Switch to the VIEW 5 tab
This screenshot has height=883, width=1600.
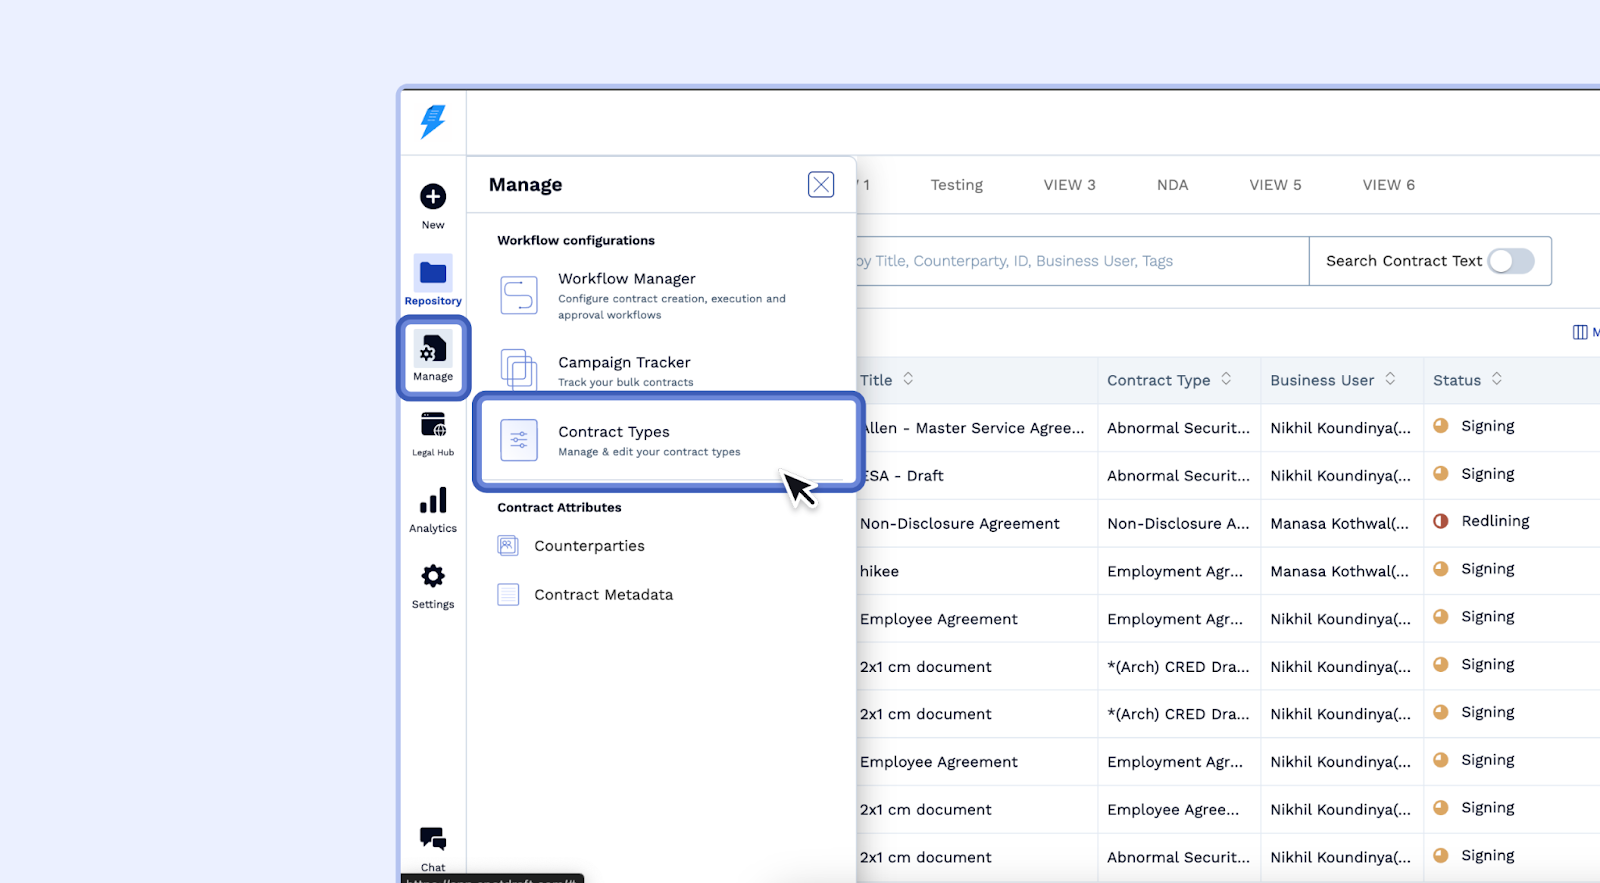[1276, 185]
